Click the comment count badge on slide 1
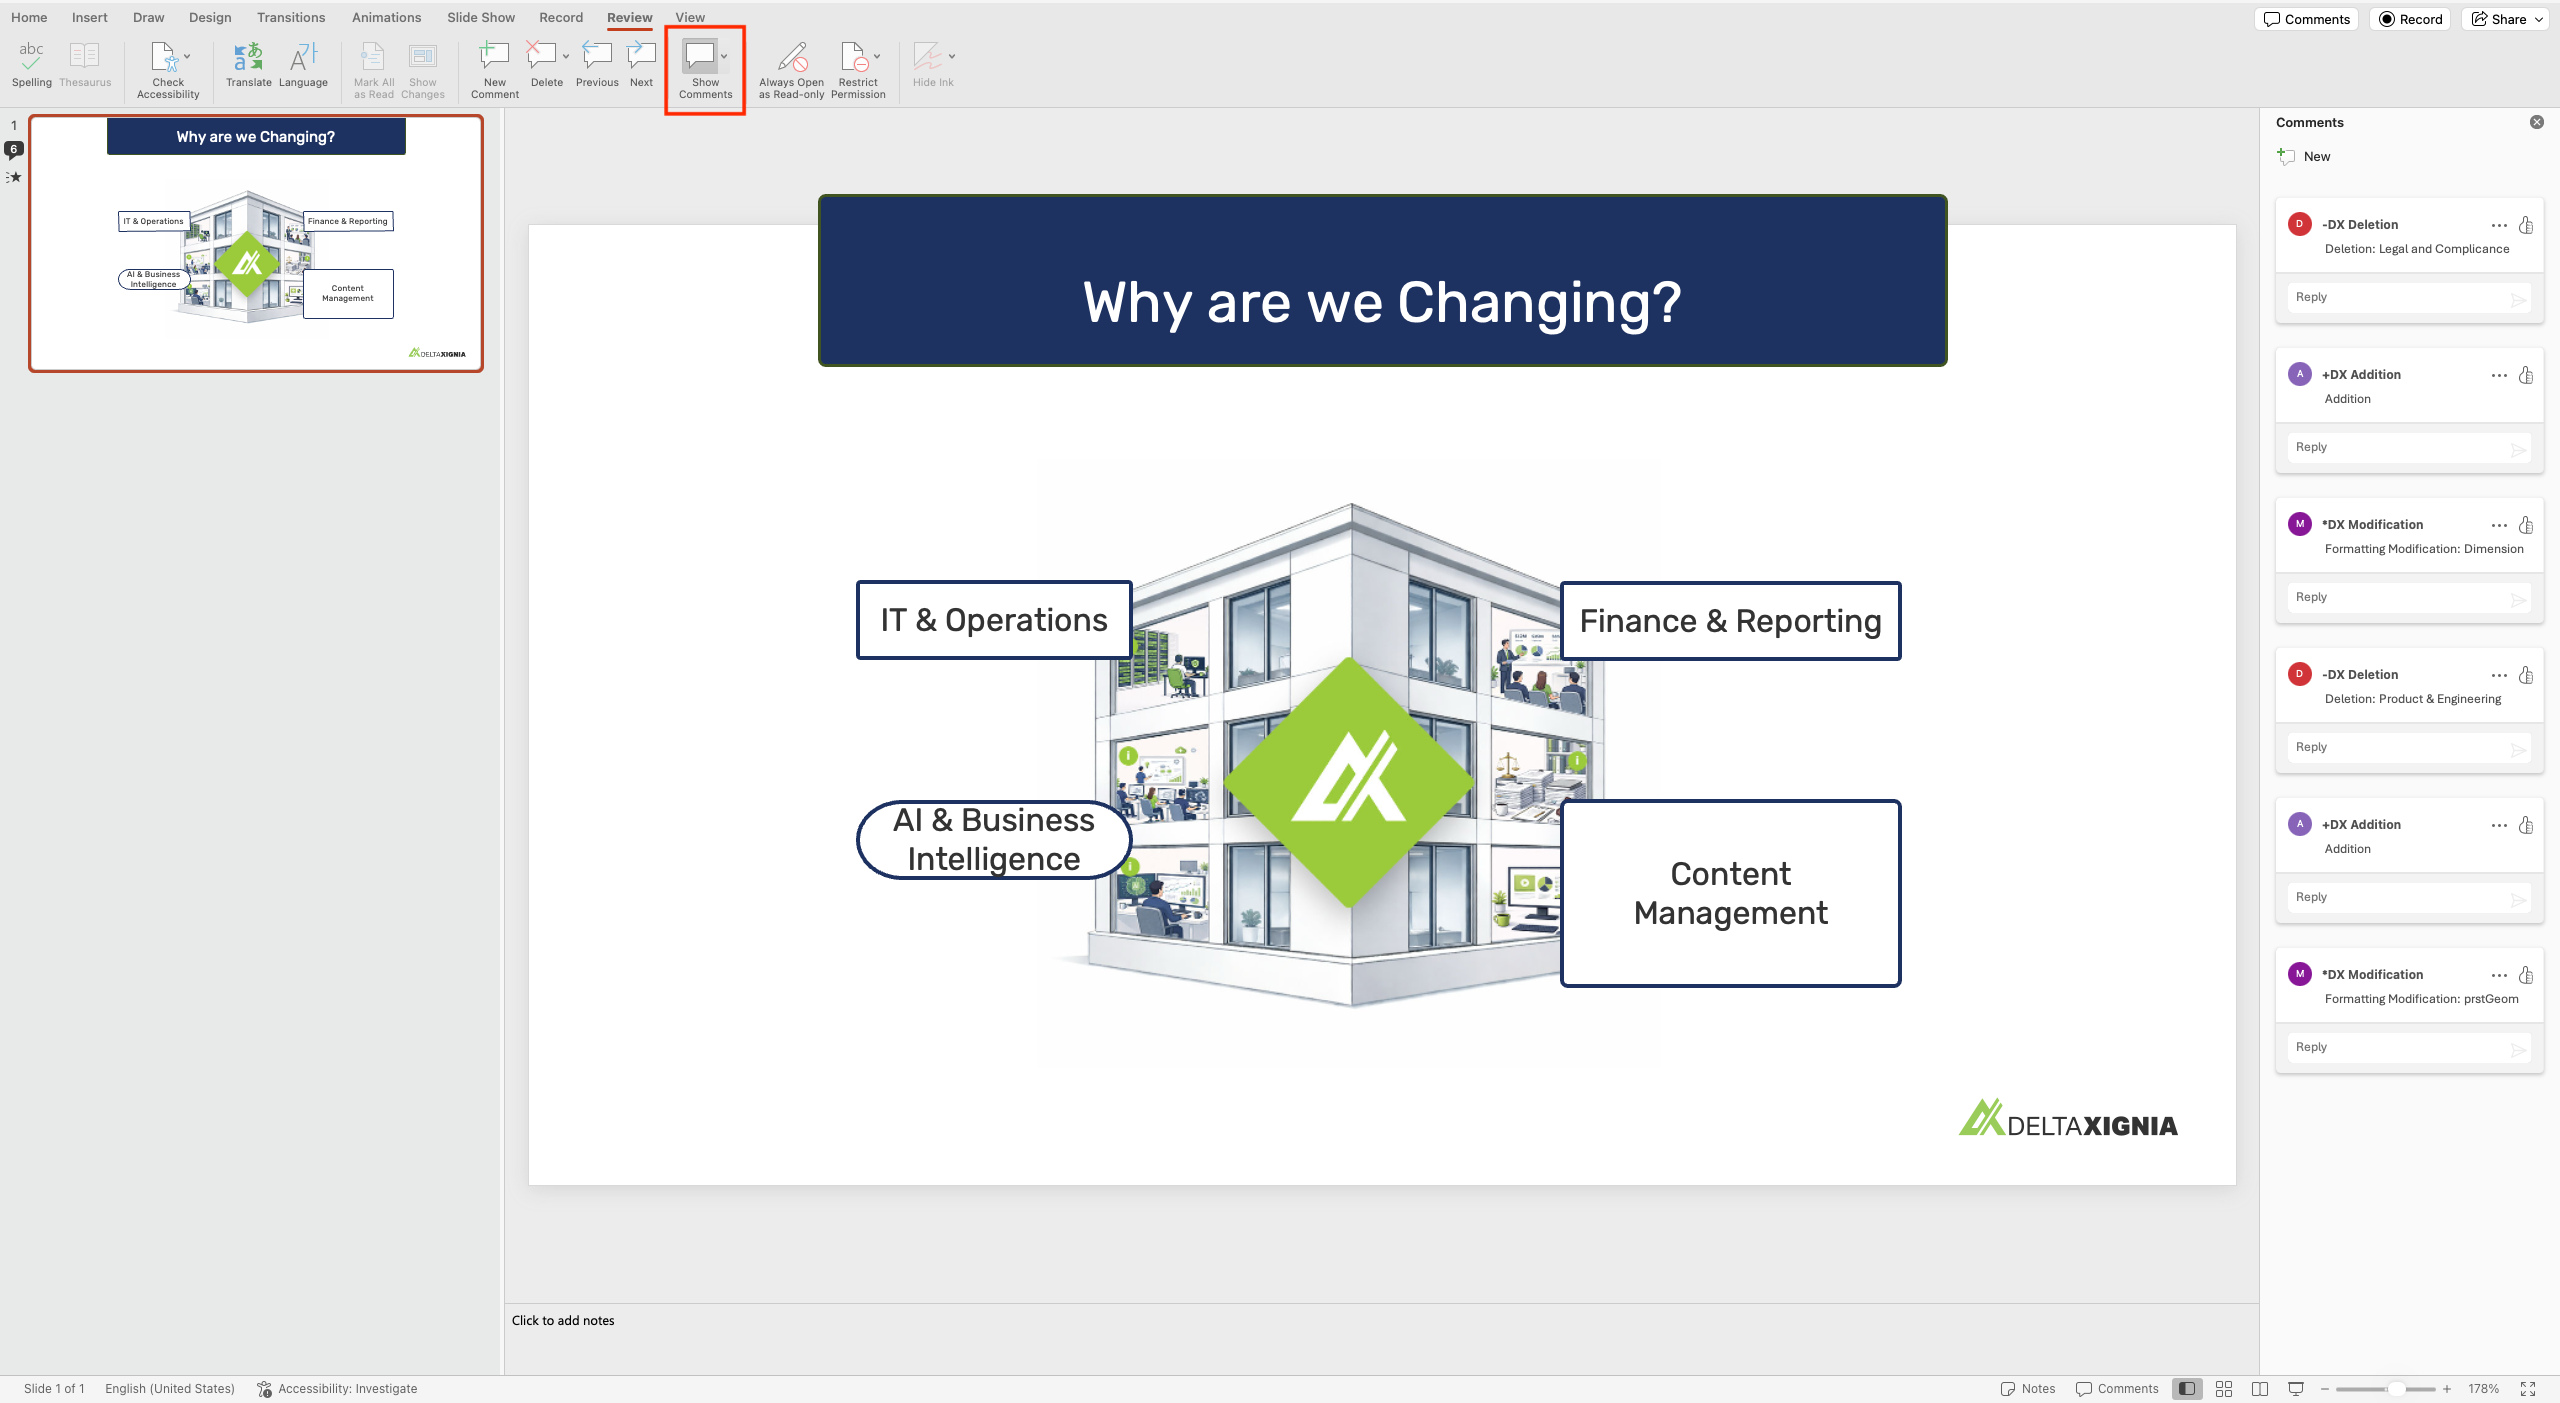 14,150
